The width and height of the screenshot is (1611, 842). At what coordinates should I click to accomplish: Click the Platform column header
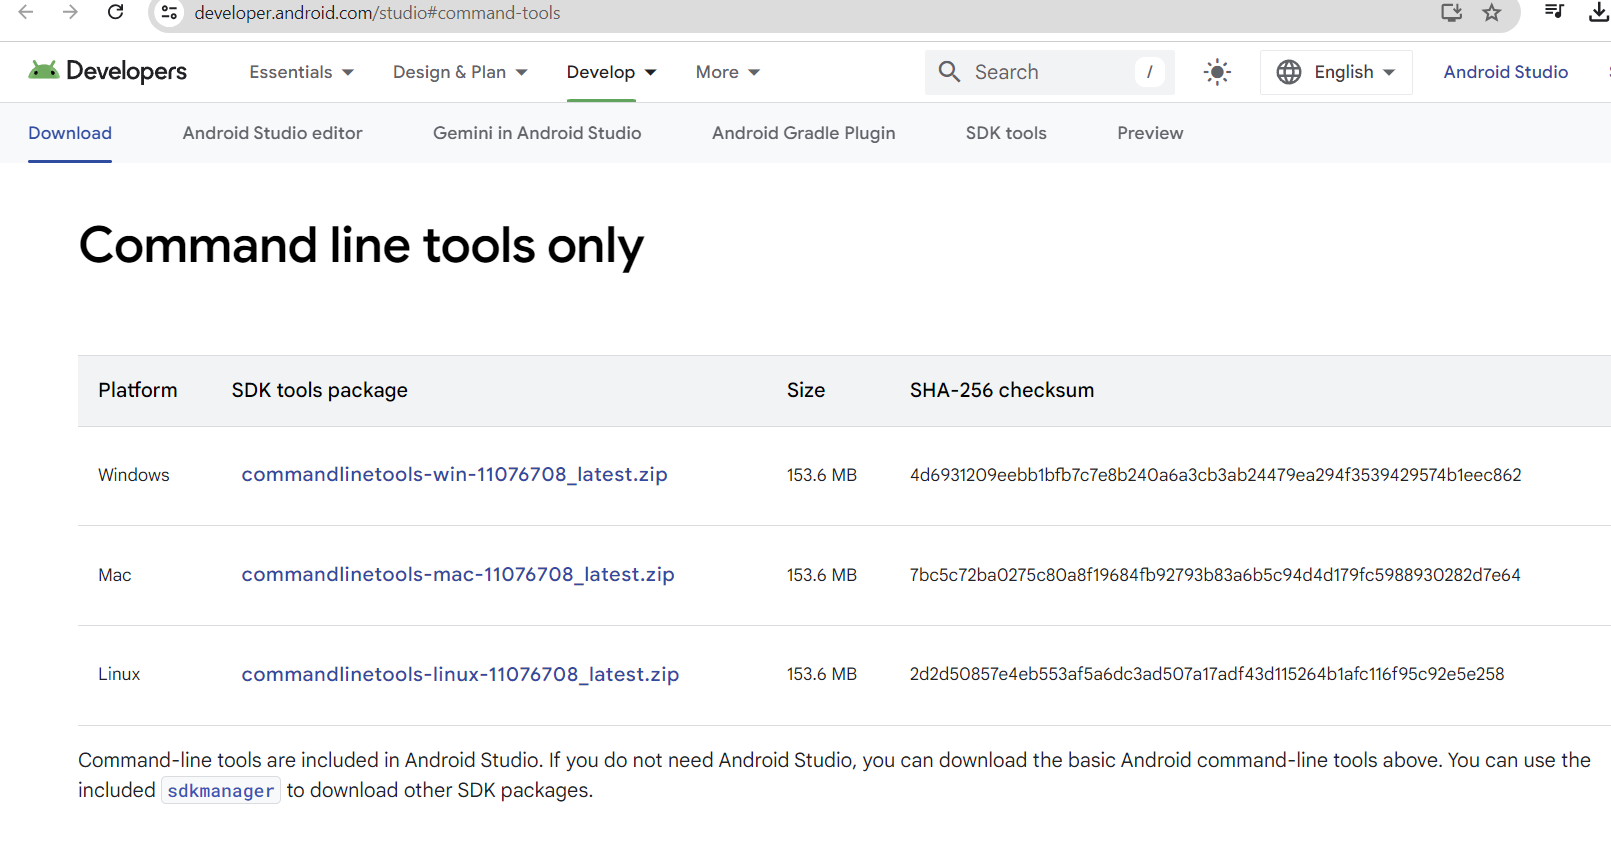[138, 390]
